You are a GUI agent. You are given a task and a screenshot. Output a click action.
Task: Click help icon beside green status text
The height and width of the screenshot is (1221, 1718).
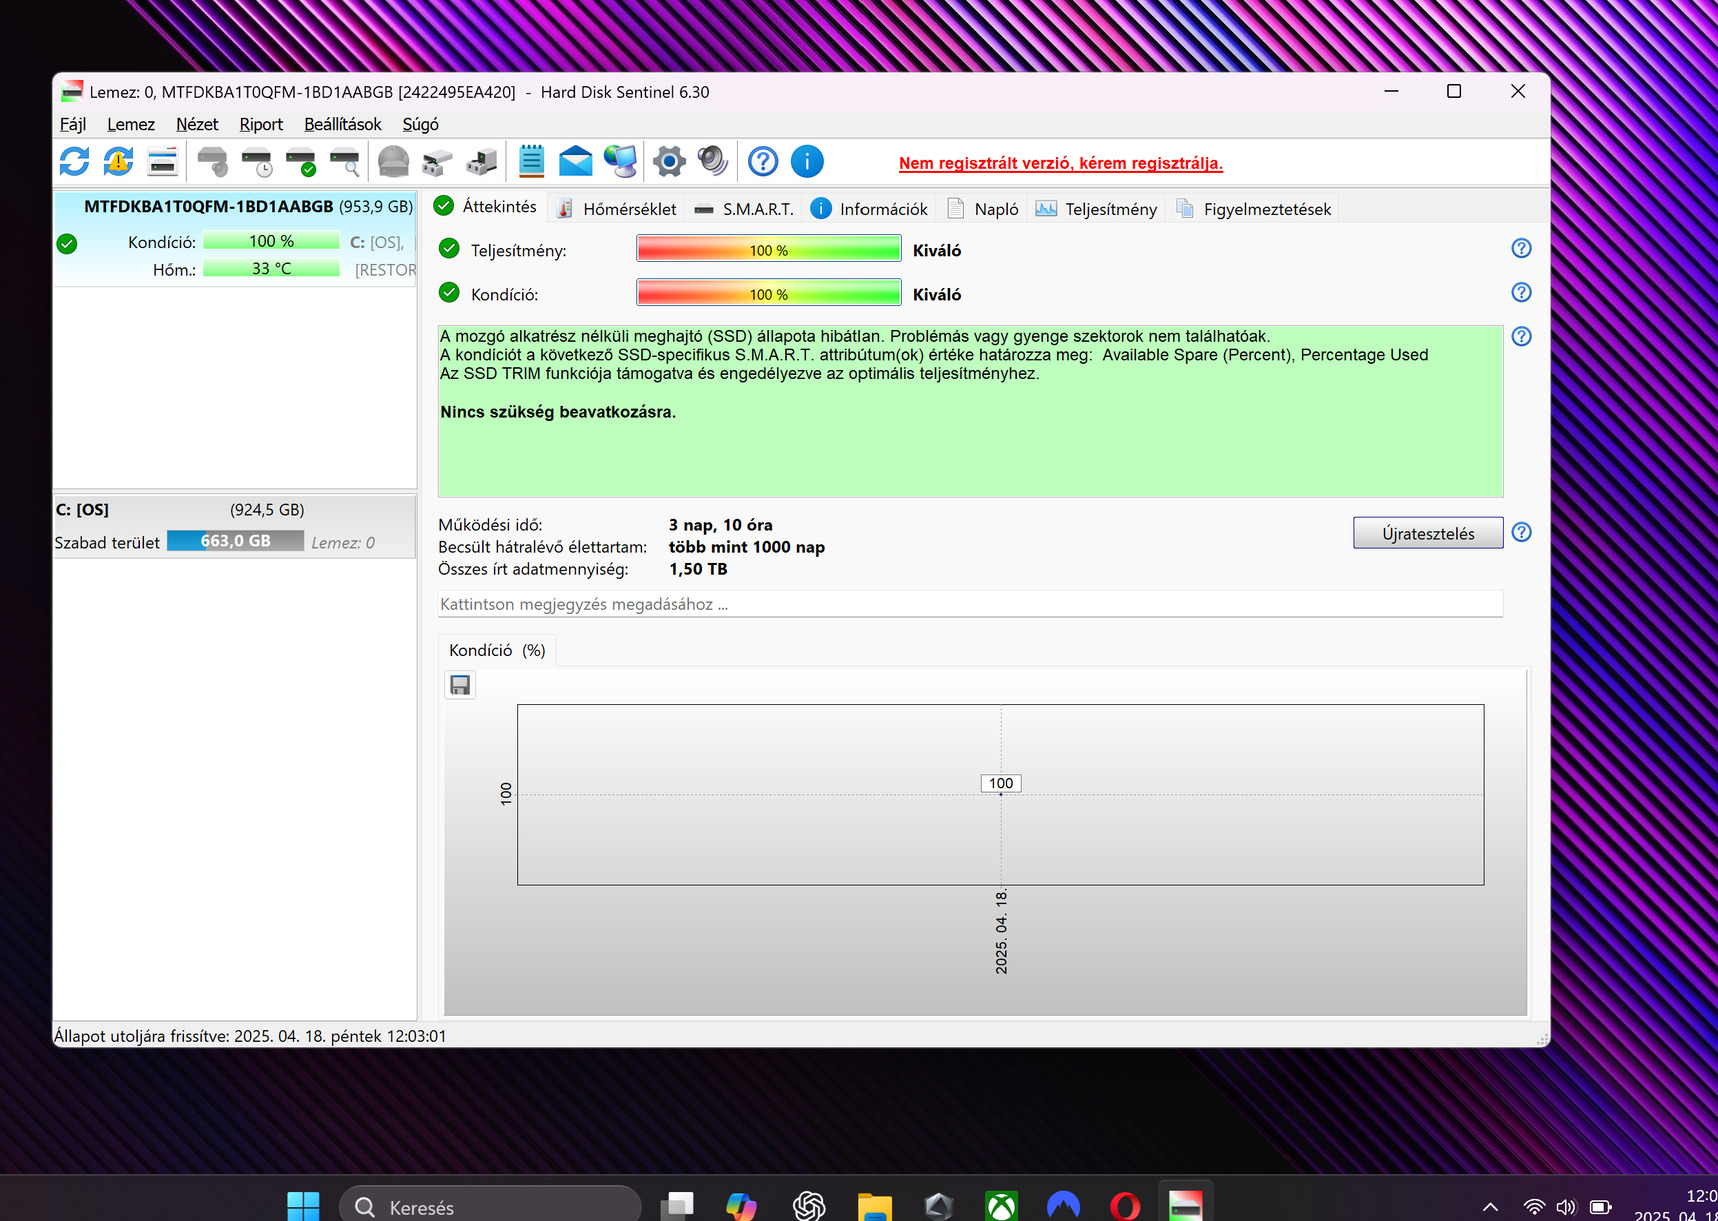(x=1521, y=336)
